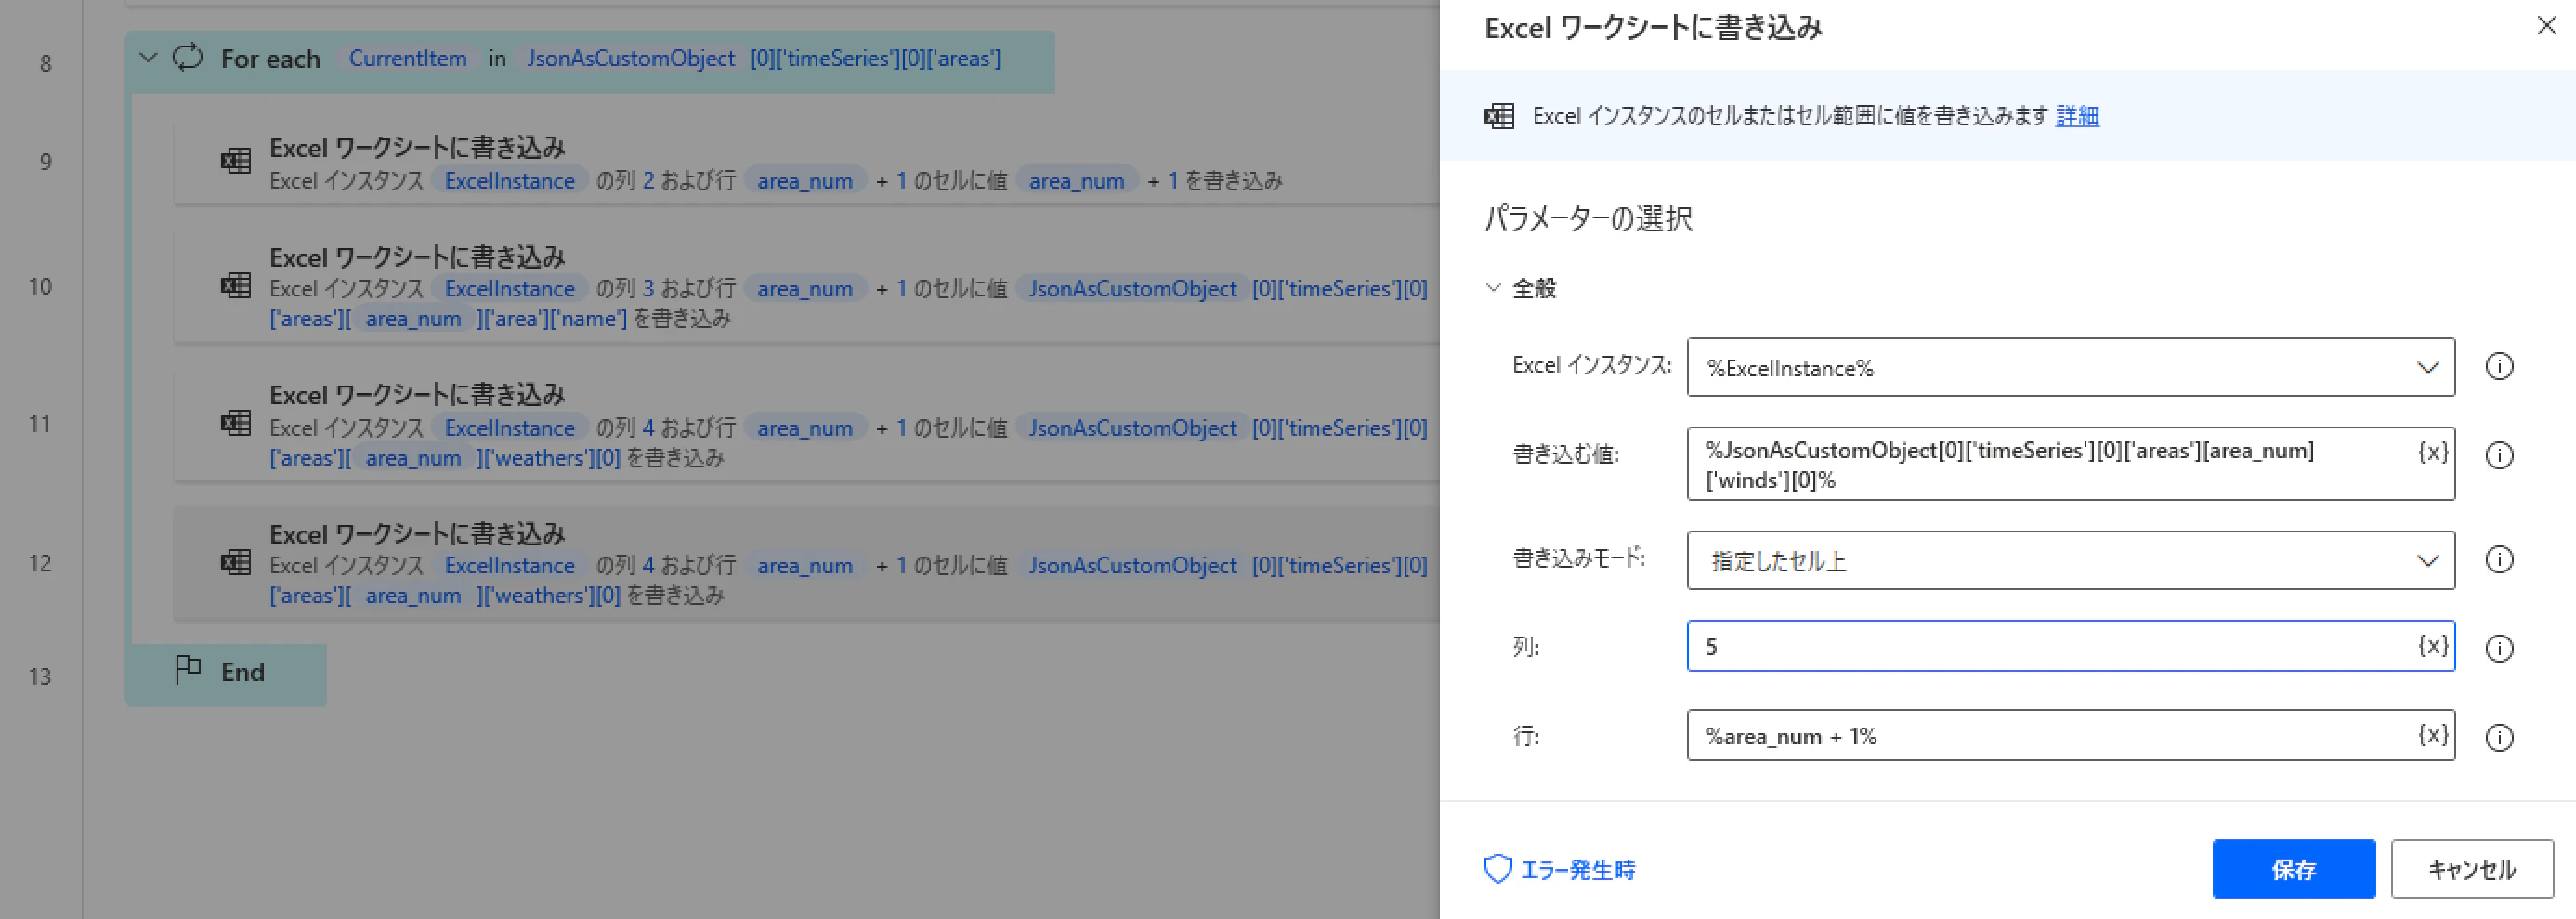Viewport: 2576px width, 919px height.
Task: Click the shield icon for error handling
Action: coord(1497,869)
